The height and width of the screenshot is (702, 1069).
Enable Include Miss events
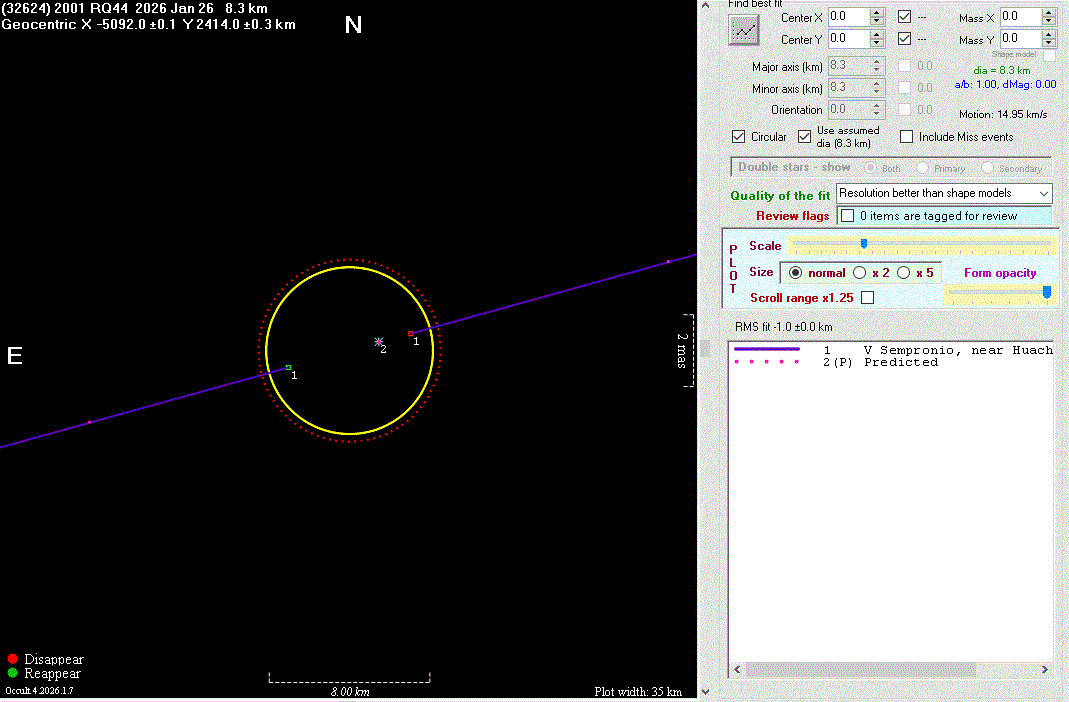tap(907, 137)
